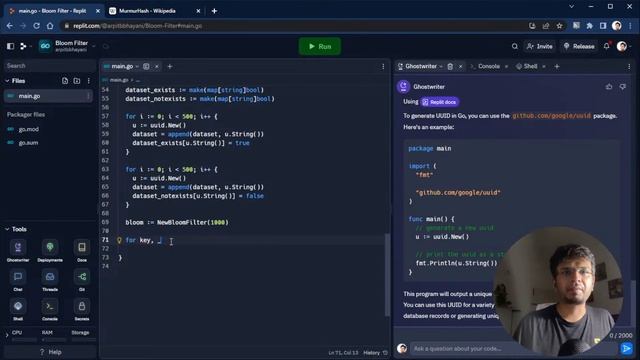Open Chat tool
The image size is (640, 360).
click(18, 280)
